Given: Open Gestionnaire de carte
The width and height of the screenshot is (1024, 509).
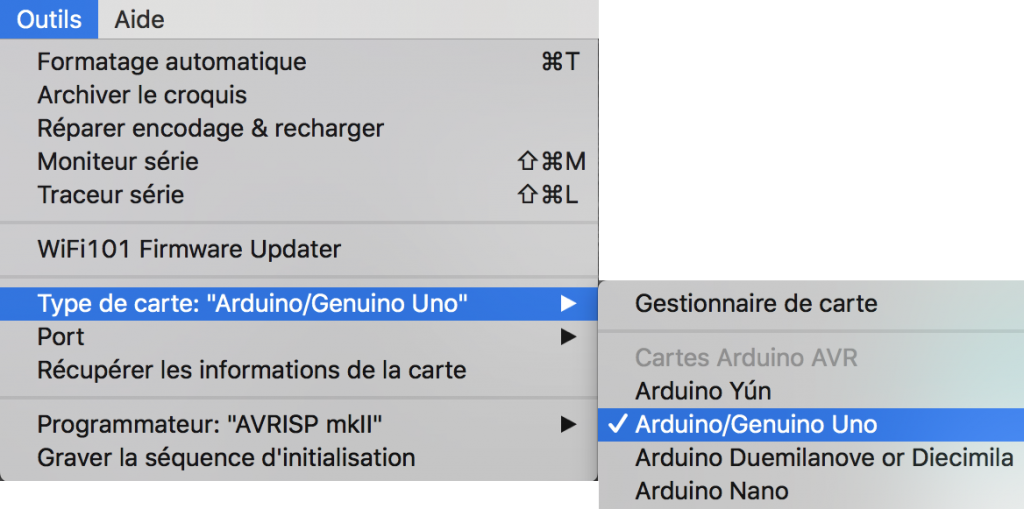Looking at the screenshot, I should tap(756, 303).
